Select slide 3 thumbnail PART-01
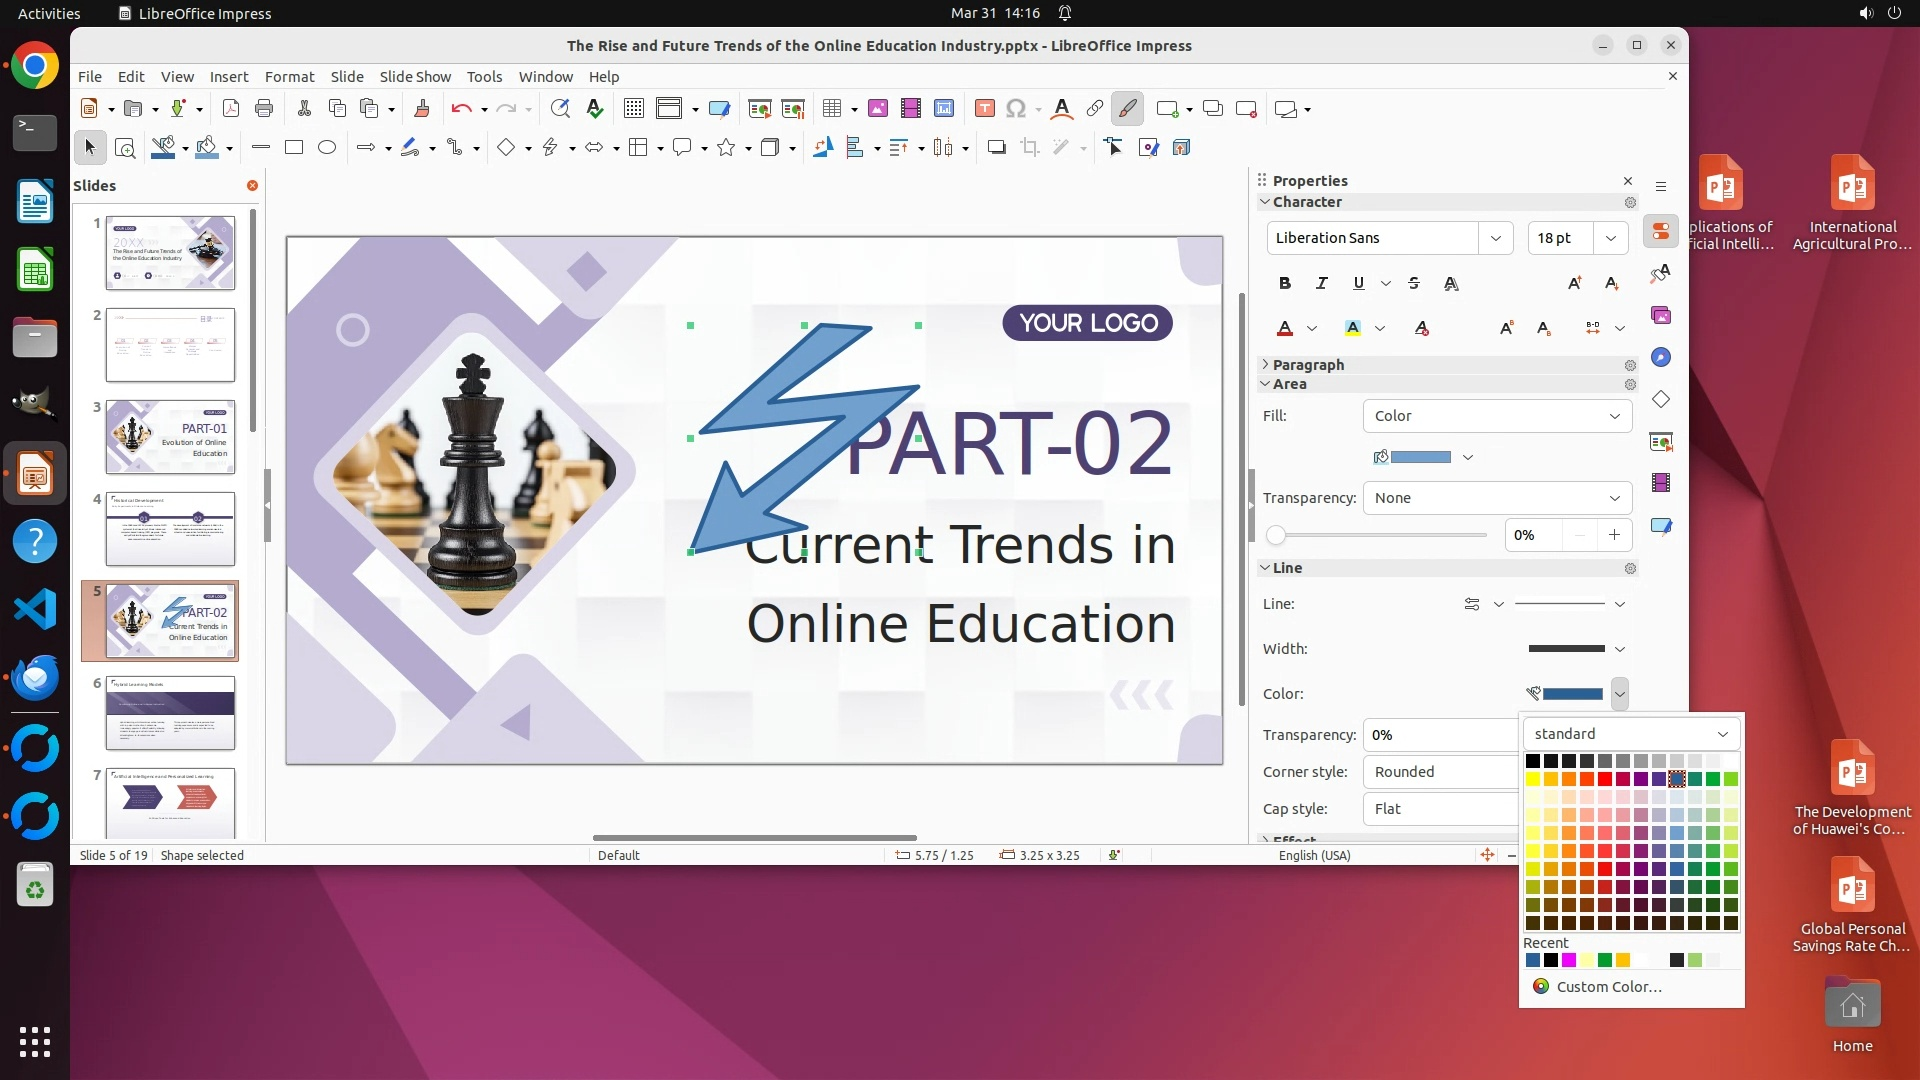The image size is (1920, 1080). click(170, 437)
